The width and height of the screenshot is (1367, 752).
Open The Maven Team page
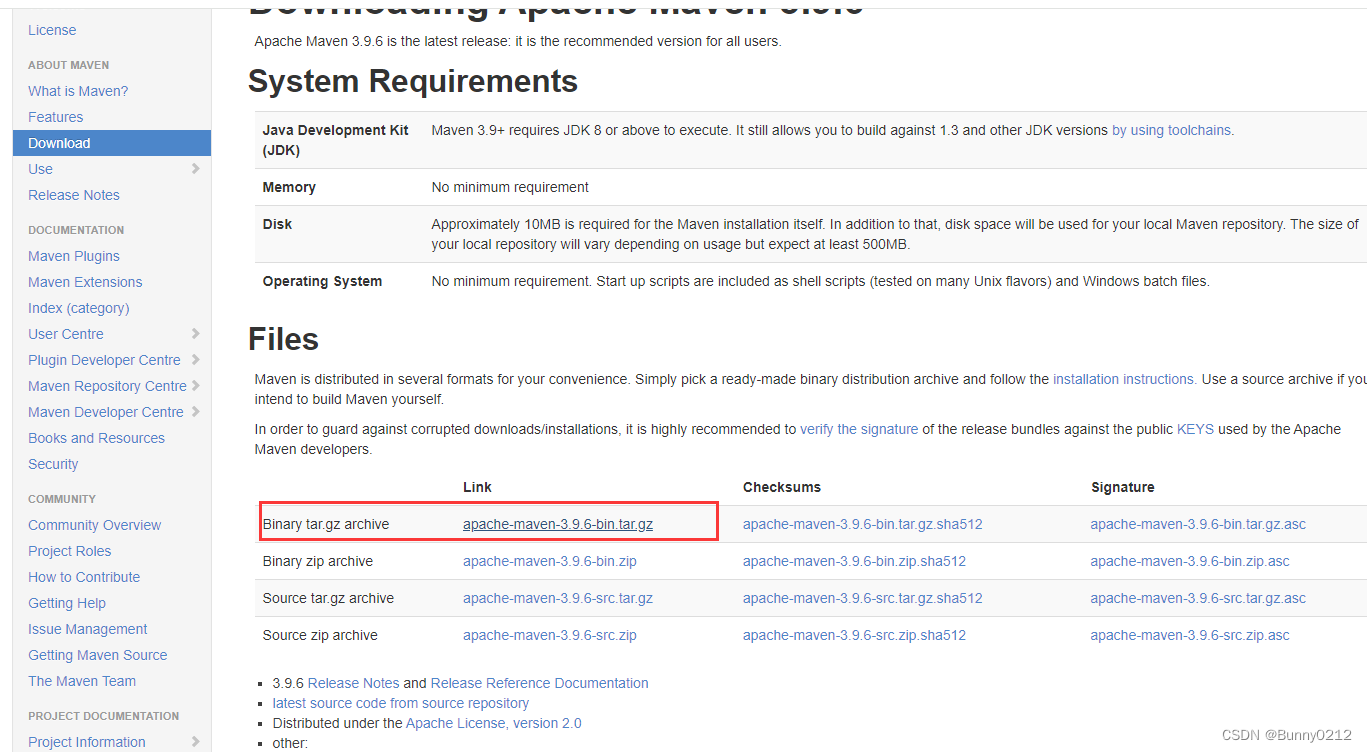click(x=82, y=681)
